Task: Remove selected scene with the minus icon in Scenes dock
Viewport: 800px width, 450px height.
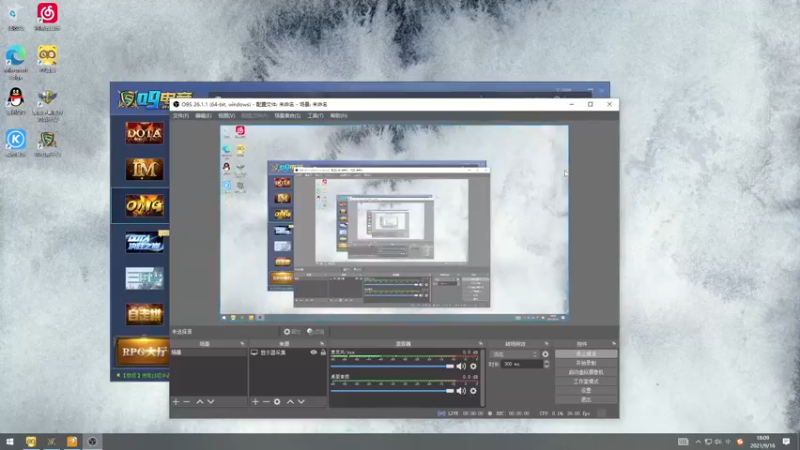Action: point(187,402)
